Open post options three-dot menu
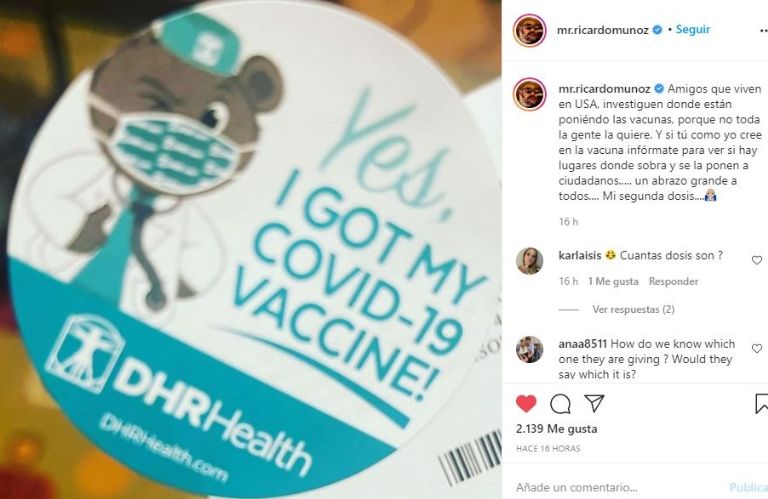Screen dimensions: 768x499 tap(763, 30)
